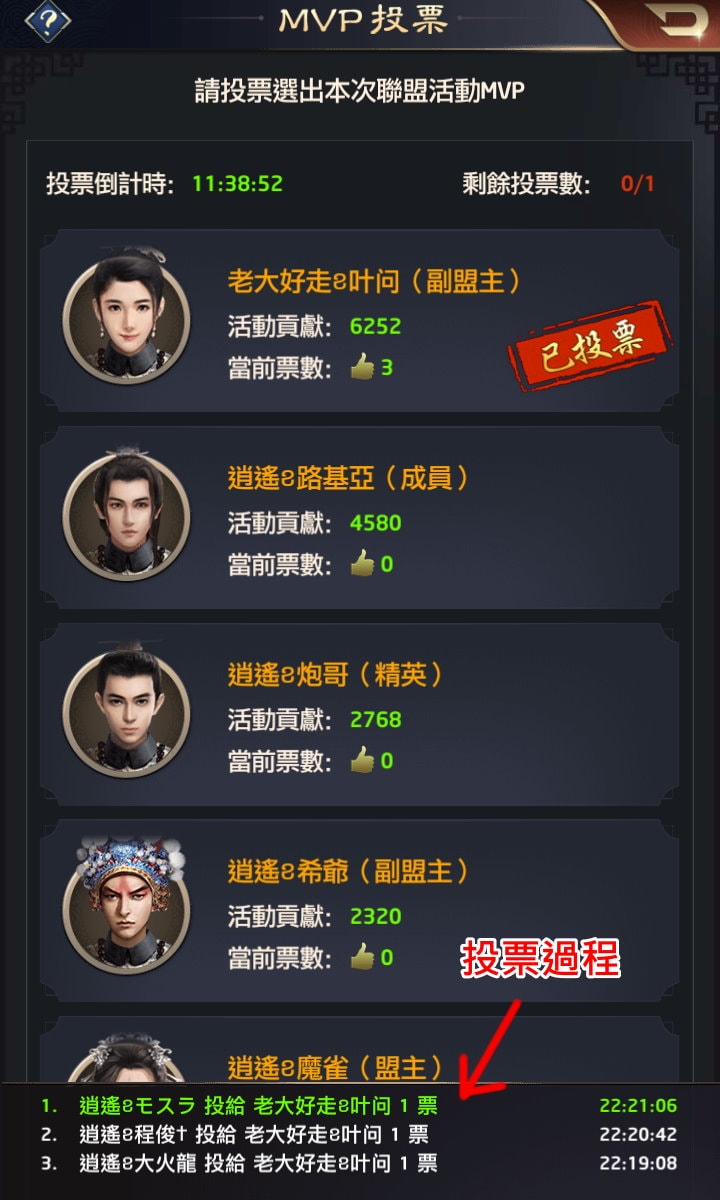This screenshot has height=1200, width=720.
Task: Click the vote countdown timer 11:38:52
Action: (238, 184)
